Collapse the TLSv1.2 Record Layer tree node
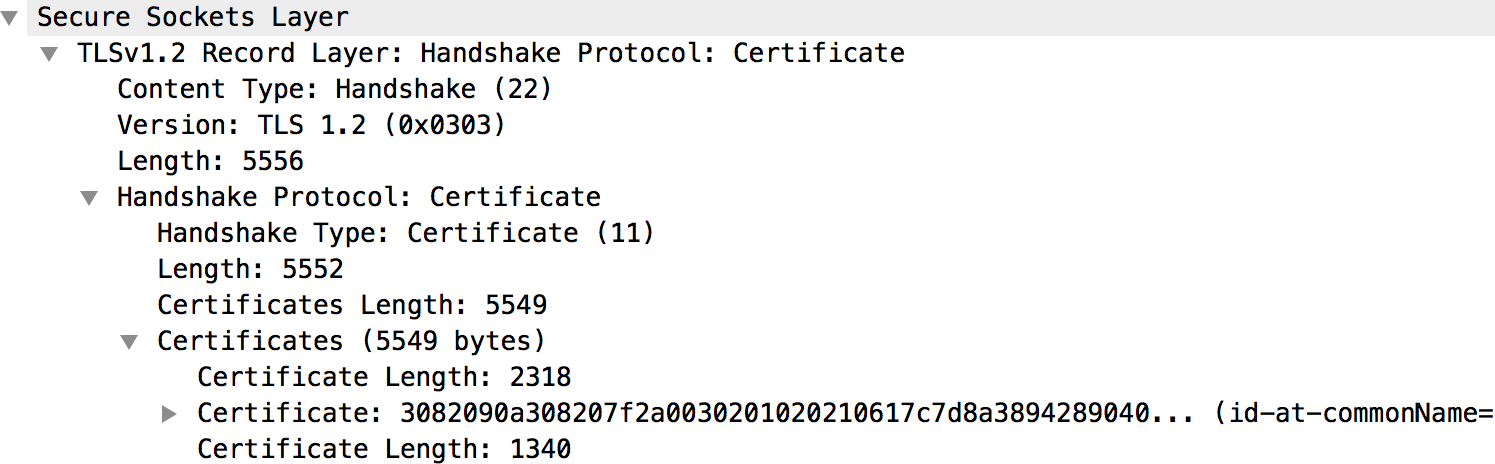 50,54
